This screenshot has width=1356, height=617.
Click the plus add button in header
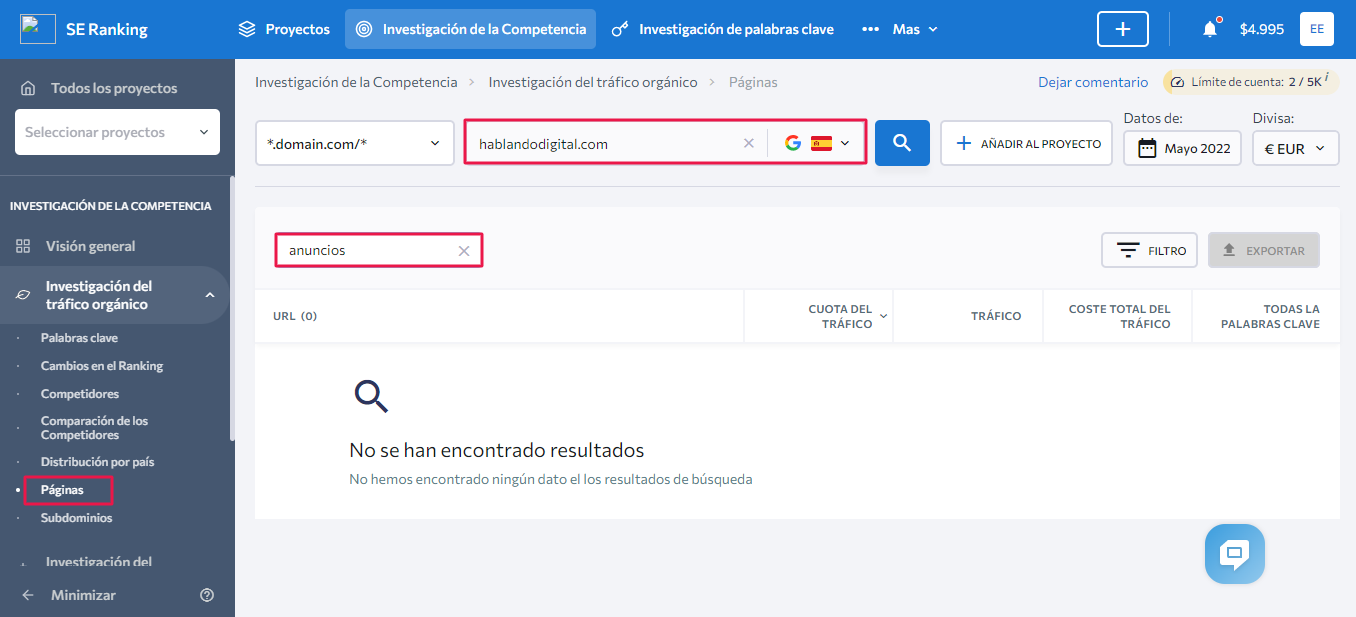click(1123, 29)
